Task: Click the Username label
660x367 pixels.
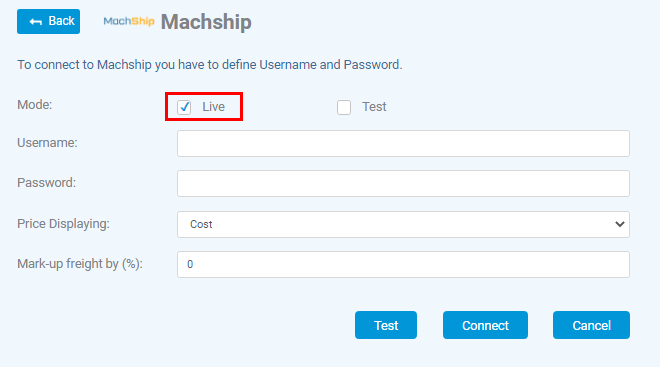Action: 47,143
